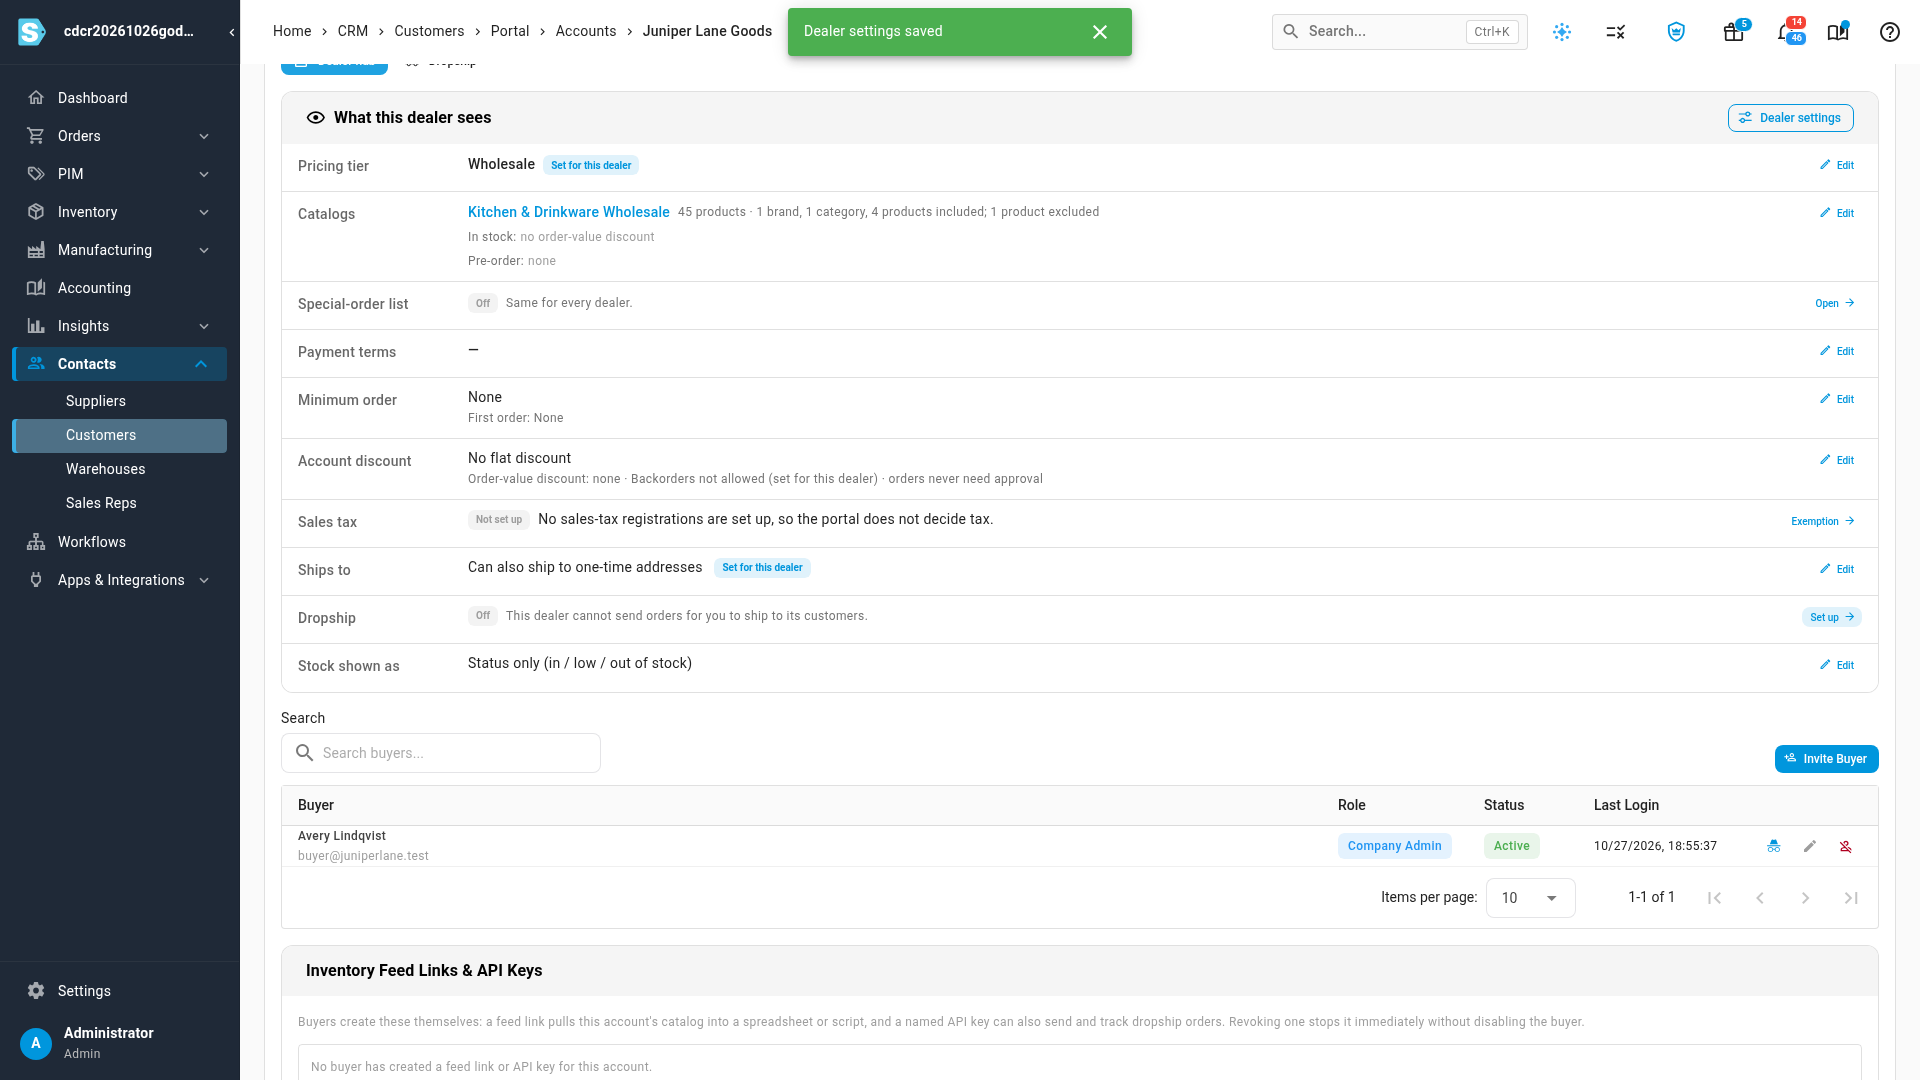Collapse the Contacts menu
The image size is (1920, 1080).
point(119,364)
